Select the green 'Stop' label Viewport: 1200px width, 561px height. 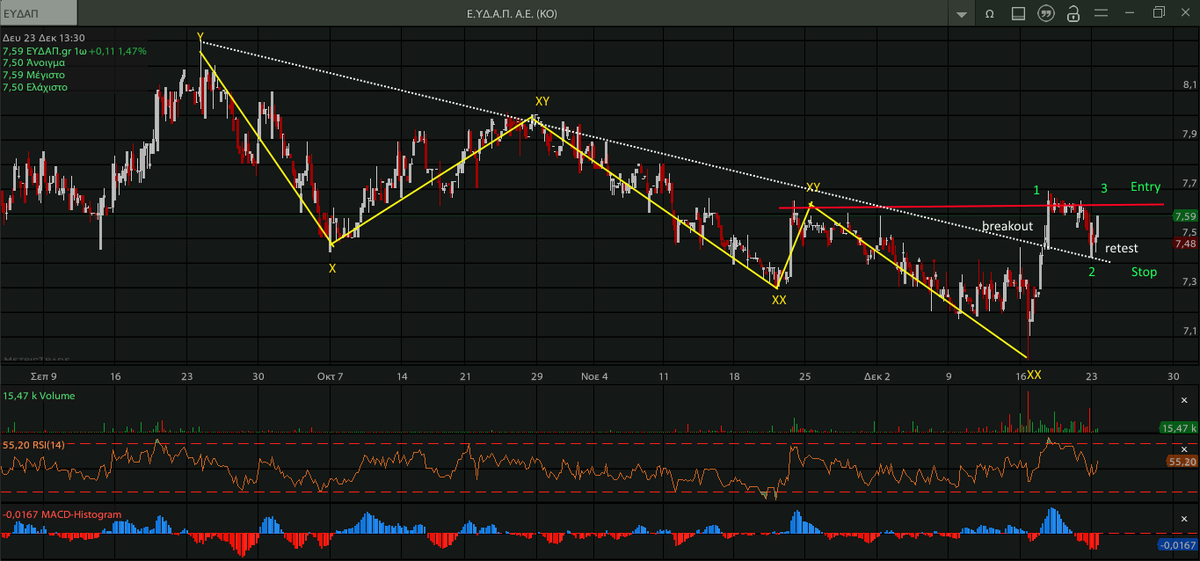(1144, 272)
